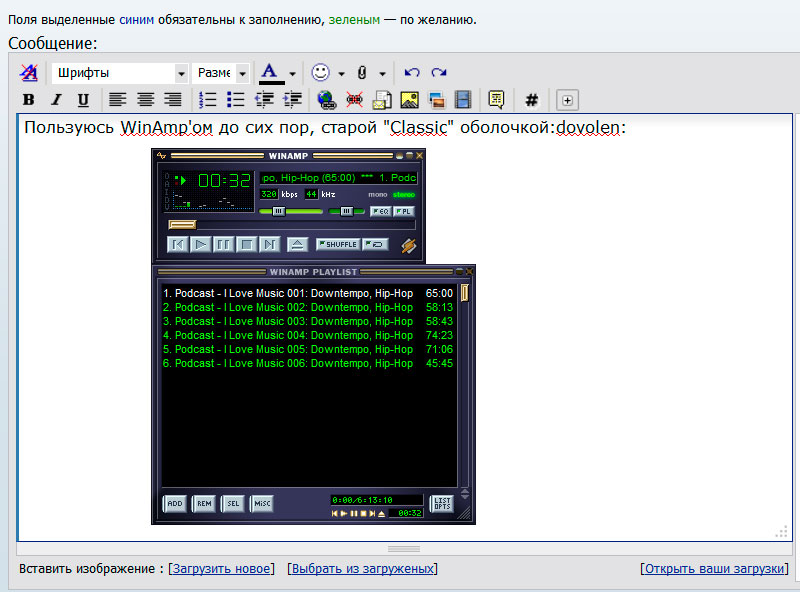Insert an email link
Image resolution: width=800 pixels, height=592 pixels.
(382, 100)
